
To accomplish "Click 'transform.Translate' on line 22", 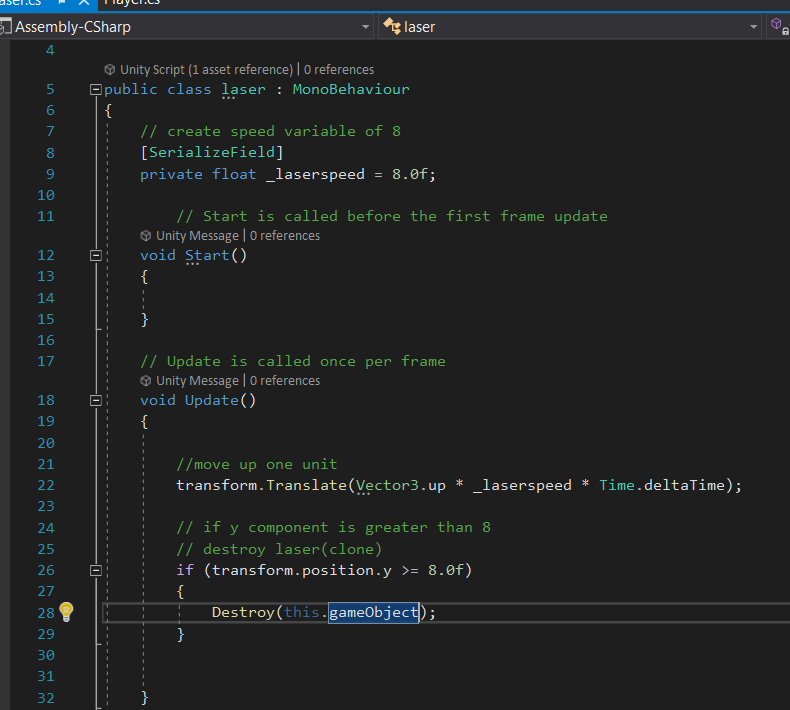I will click(x=261, y=485).
